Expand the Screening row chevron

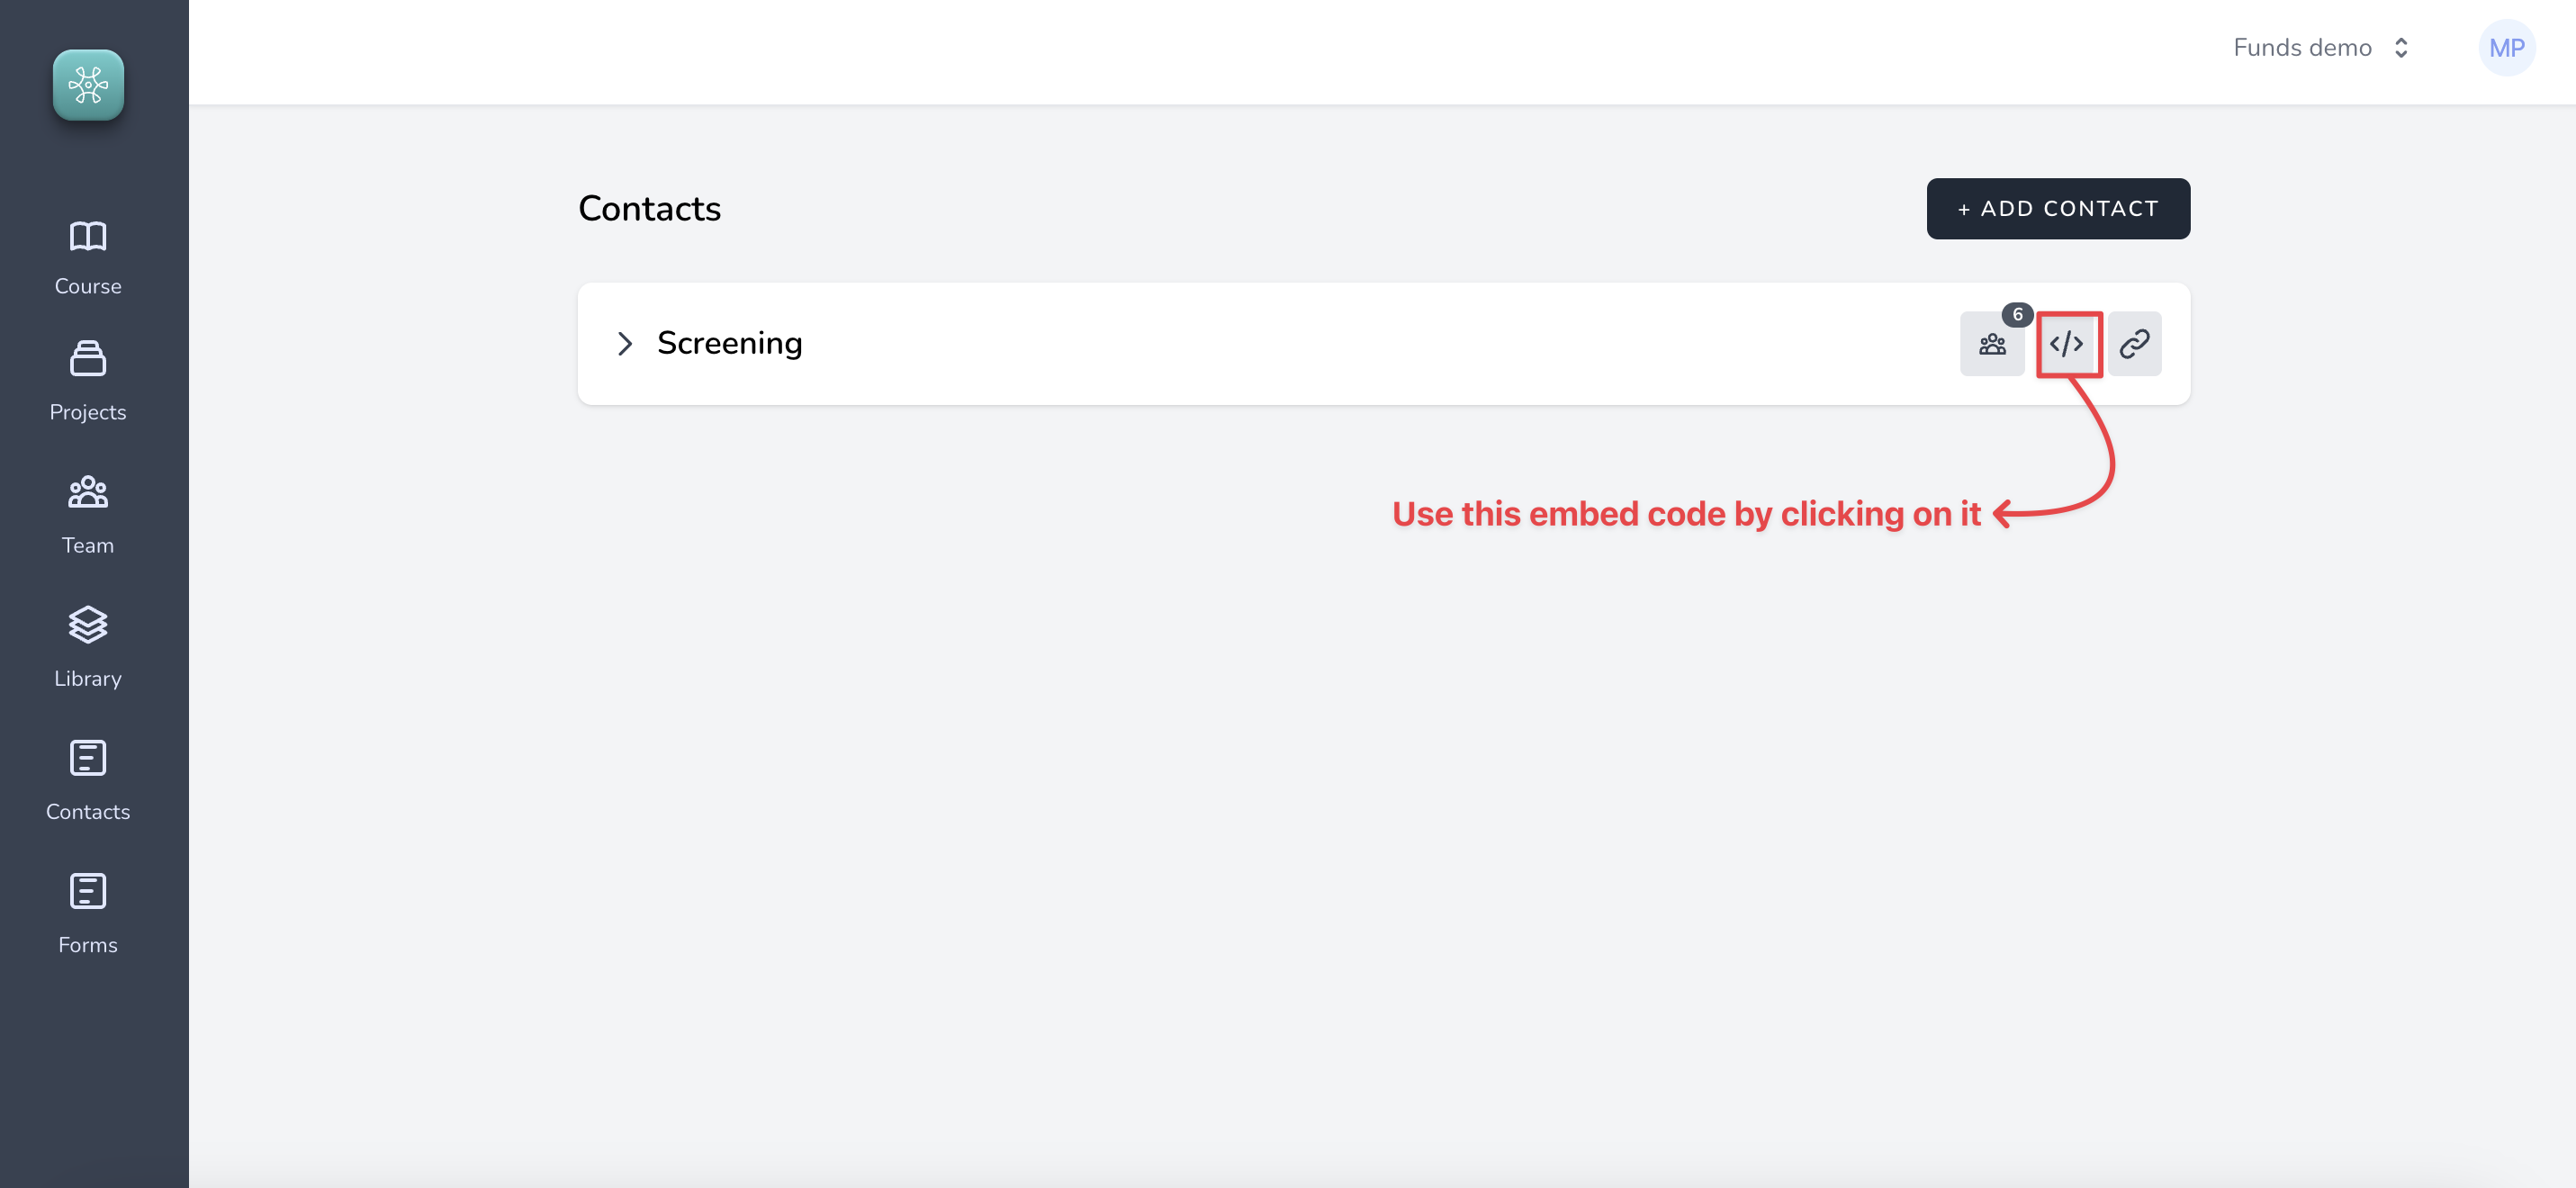[625, 344]
